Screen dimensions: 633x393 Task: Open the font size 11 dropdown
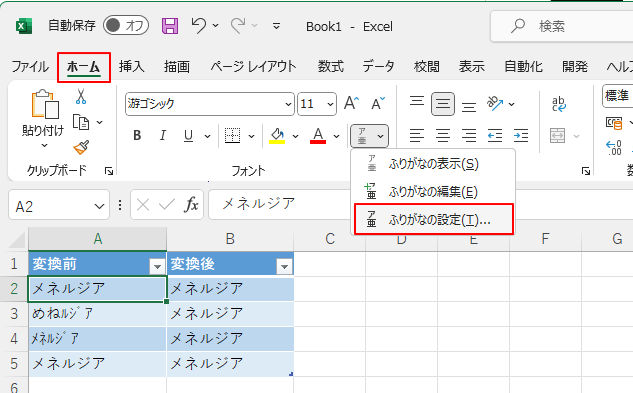(330, 104)
